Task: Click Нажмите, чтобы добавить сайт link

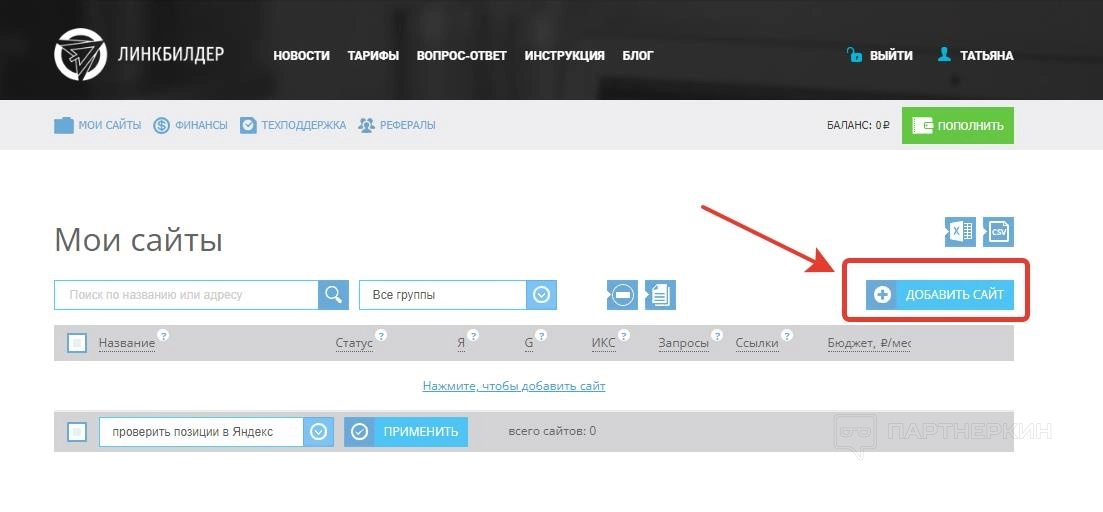Action: 514,386
